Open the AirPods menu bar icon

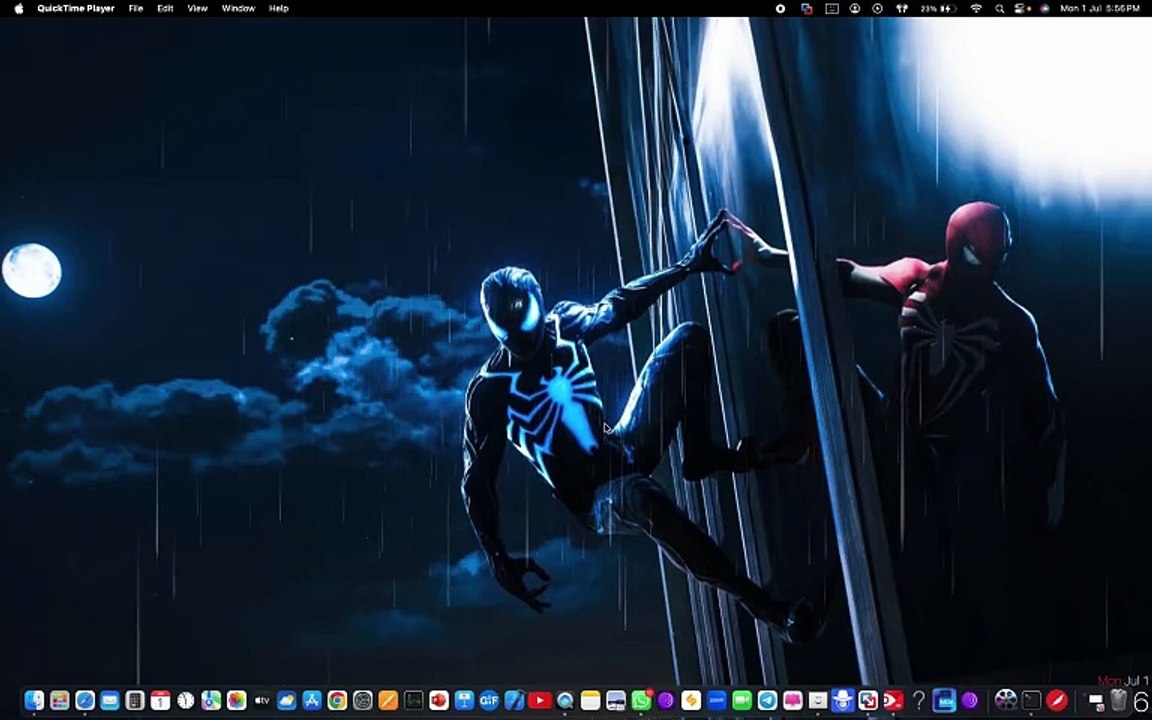901,9
